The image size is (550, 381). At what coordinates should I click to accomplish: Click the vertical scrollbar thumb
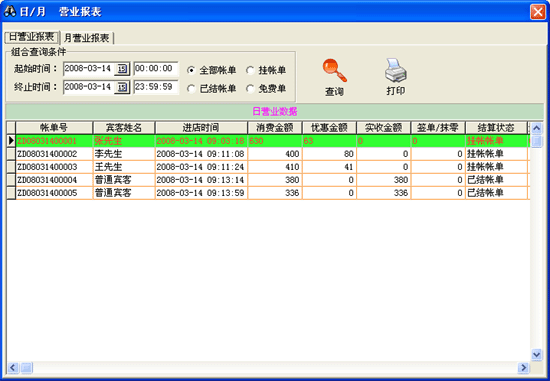pos(536,141)
